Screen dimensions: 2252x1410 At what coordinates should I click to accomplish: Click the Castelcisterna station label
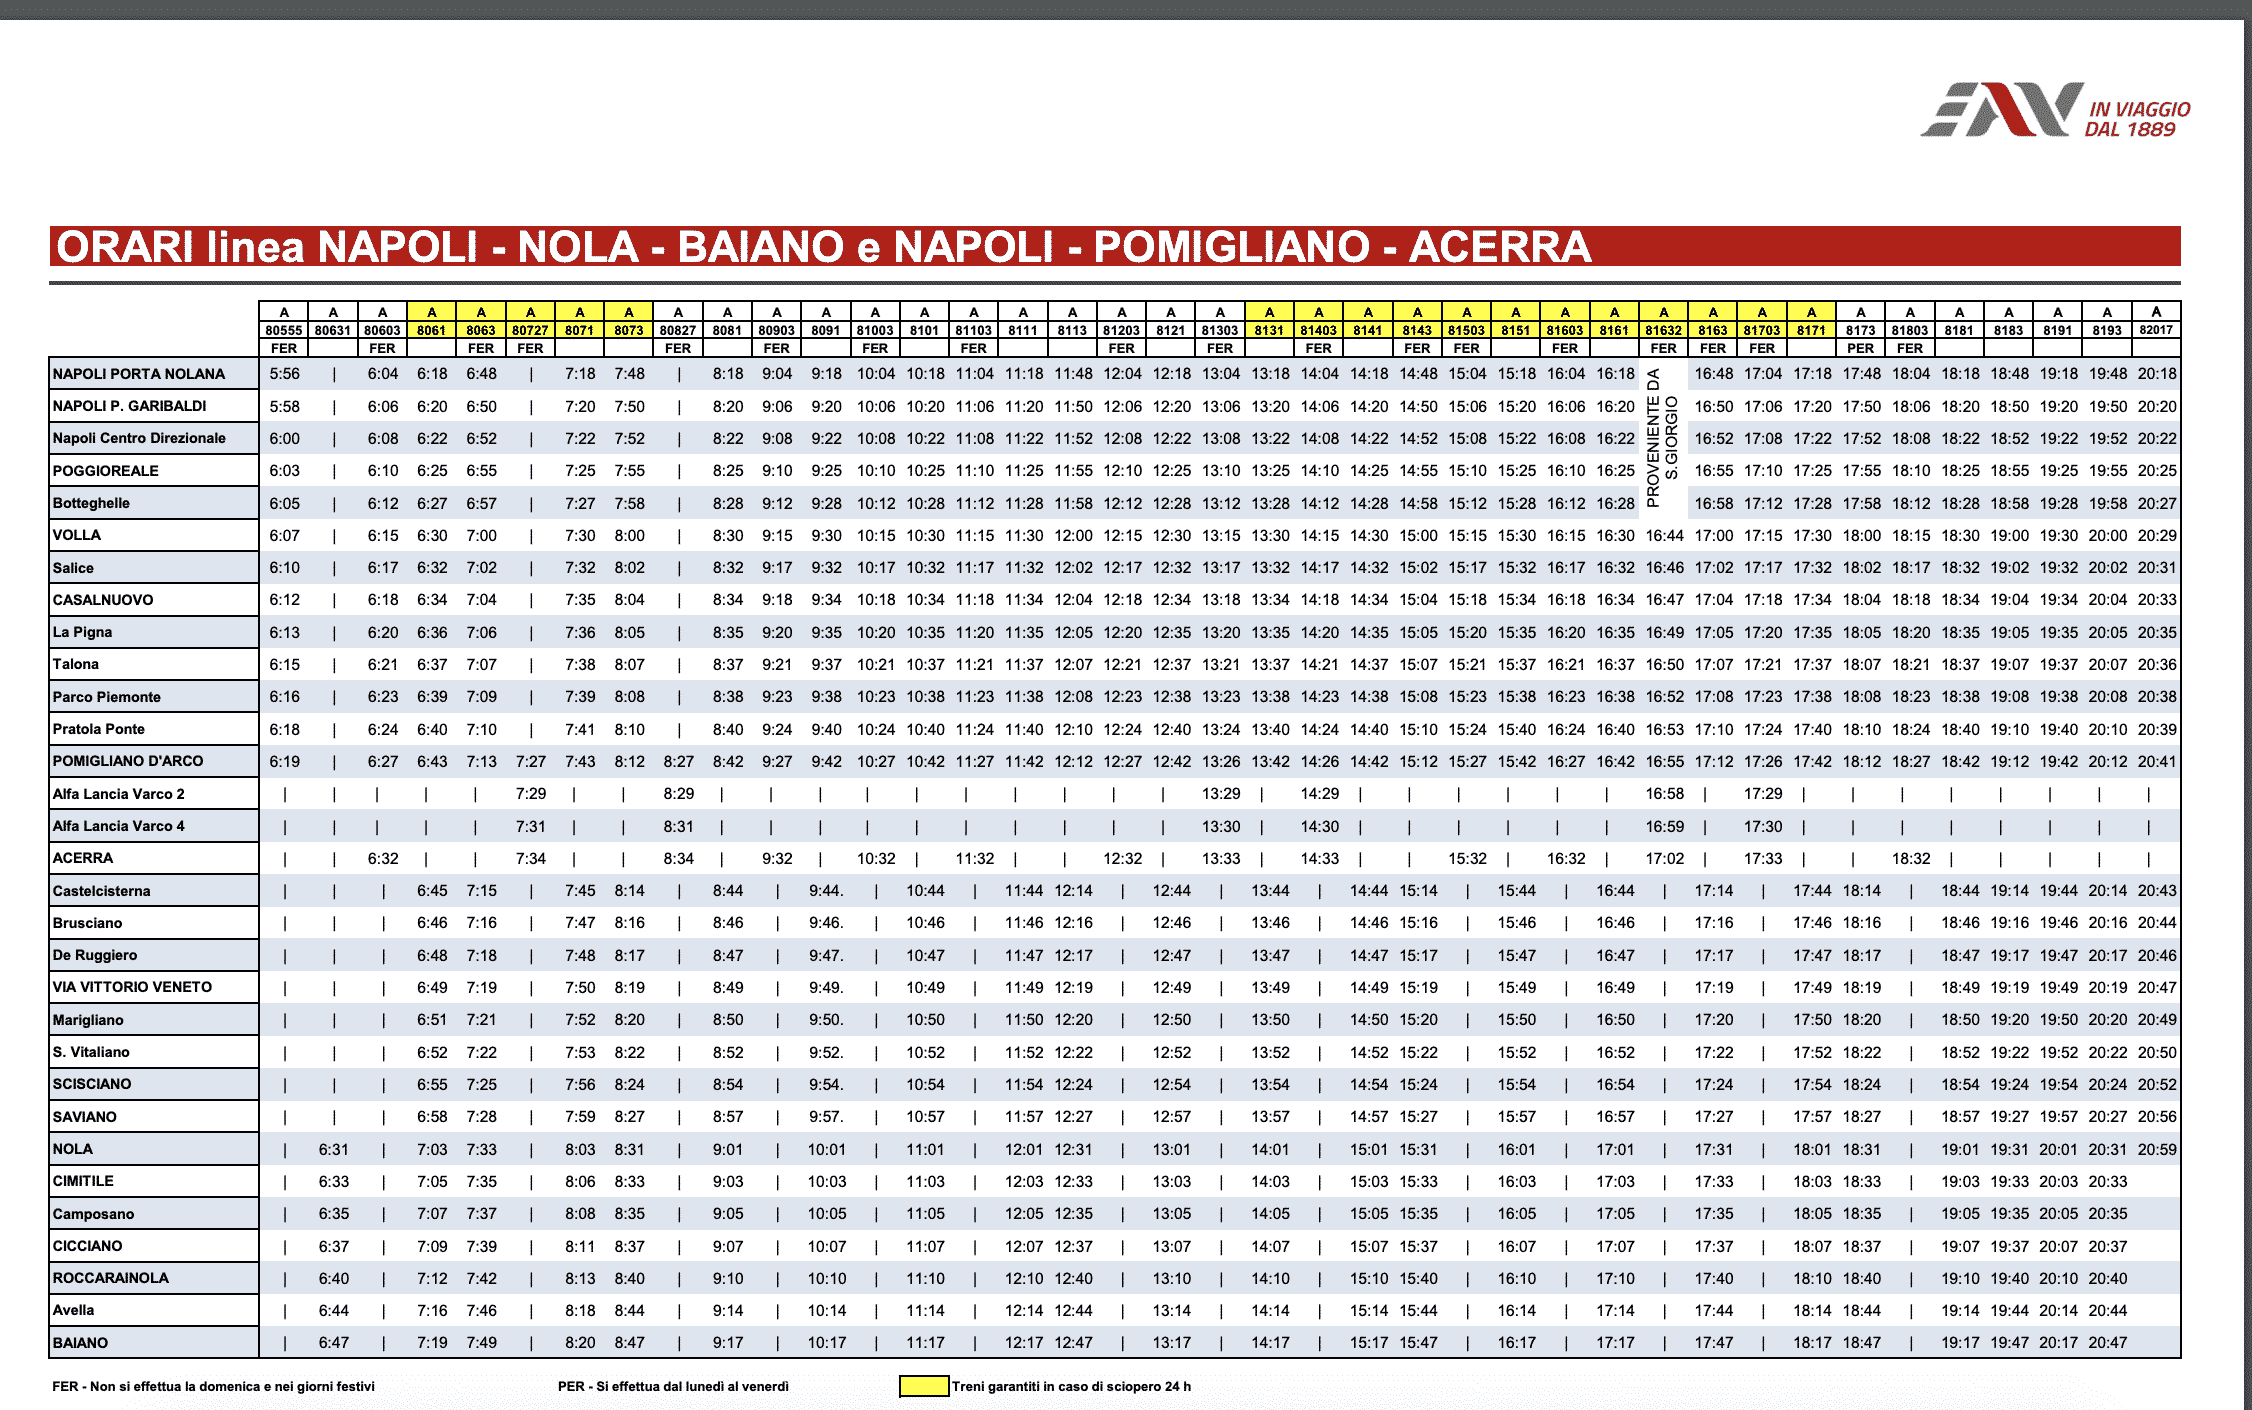102,891
